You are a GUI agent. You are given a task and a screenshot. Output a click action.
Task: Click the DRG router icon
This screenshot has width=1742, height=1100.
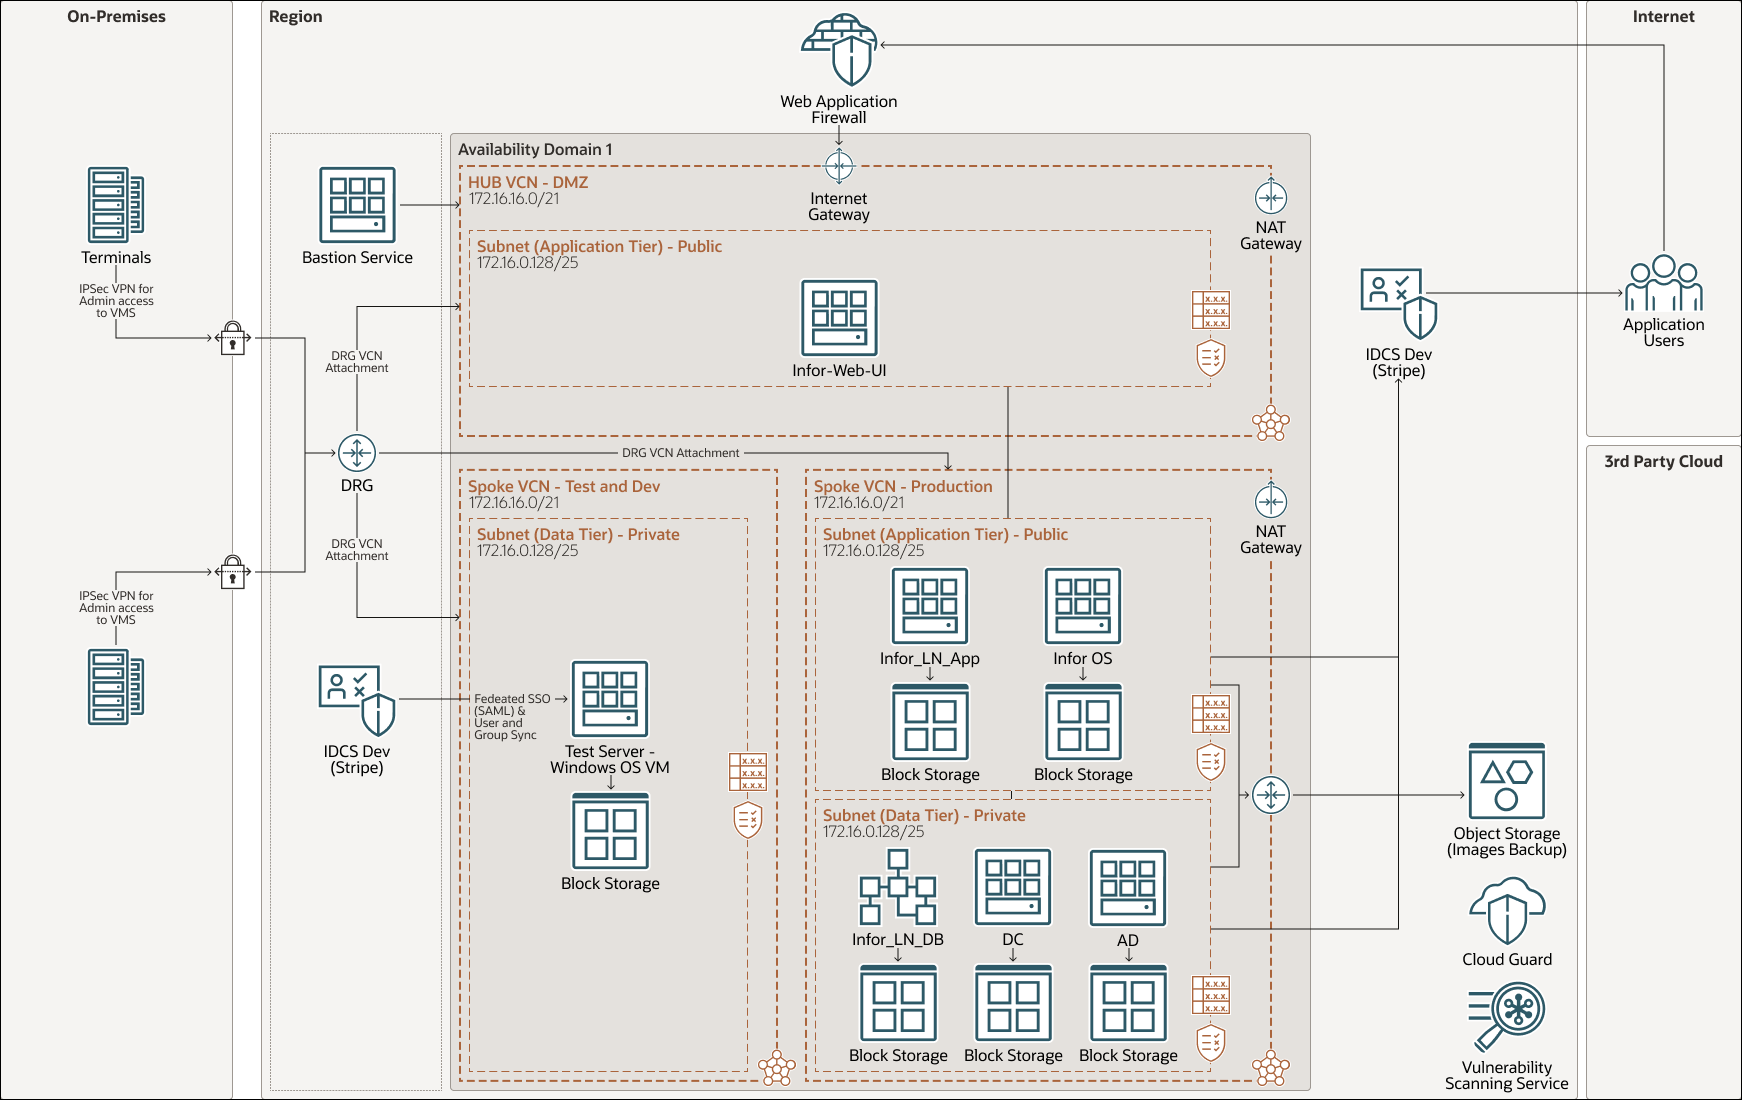coord(357,451)
